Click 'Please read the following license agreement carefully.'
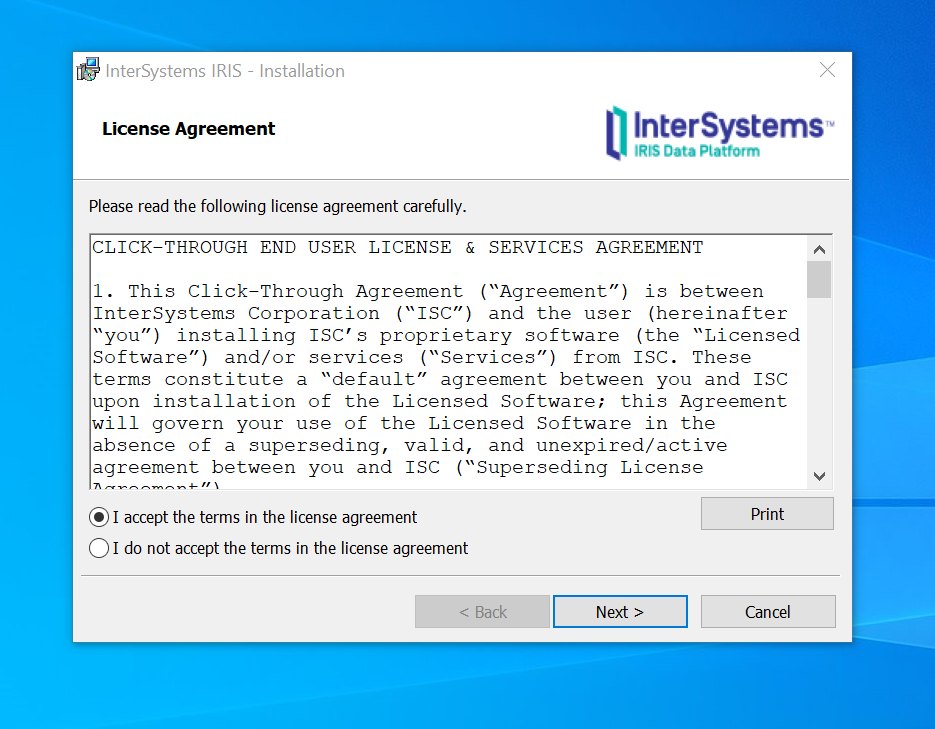The height and width of the screenshot is (729, 935). (x=277, y=206)
